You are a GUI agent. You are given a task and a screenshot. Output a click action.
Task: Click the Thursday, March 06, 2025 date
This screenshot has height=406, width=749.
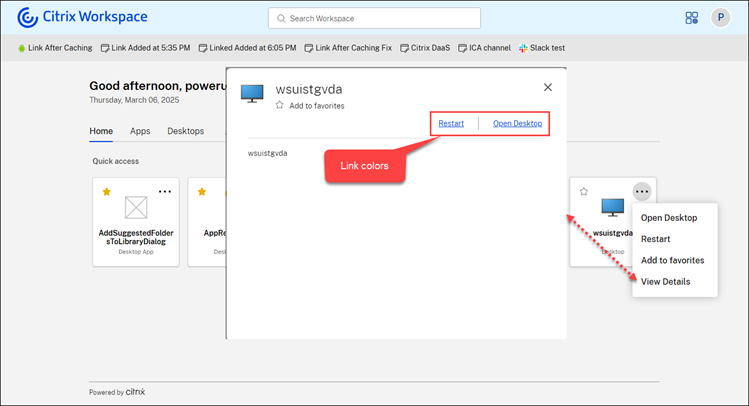click(134, 100)
